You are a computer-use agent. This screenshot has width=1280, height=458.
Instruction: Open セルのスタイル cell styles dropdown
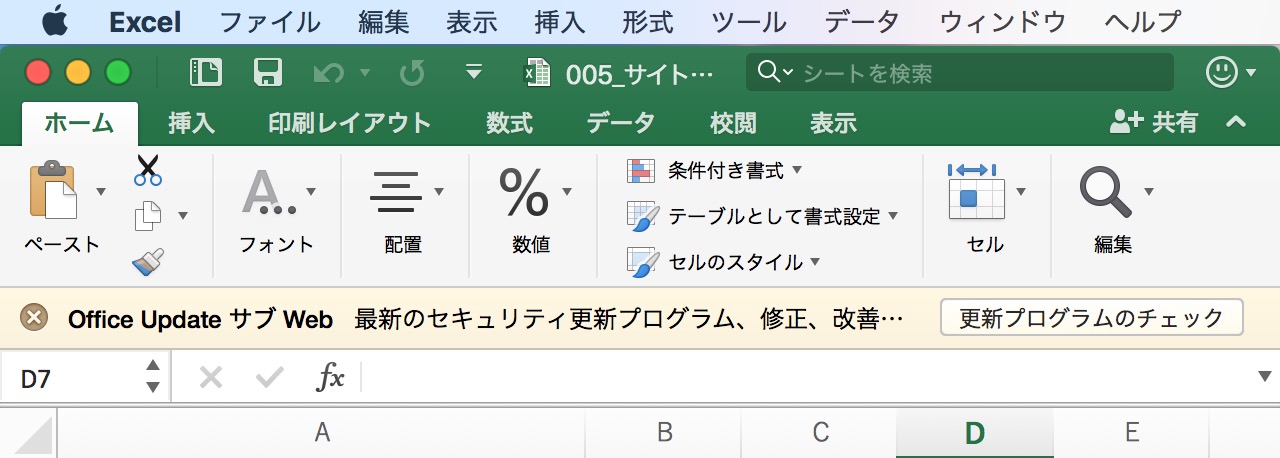click(x=724, y=262)
